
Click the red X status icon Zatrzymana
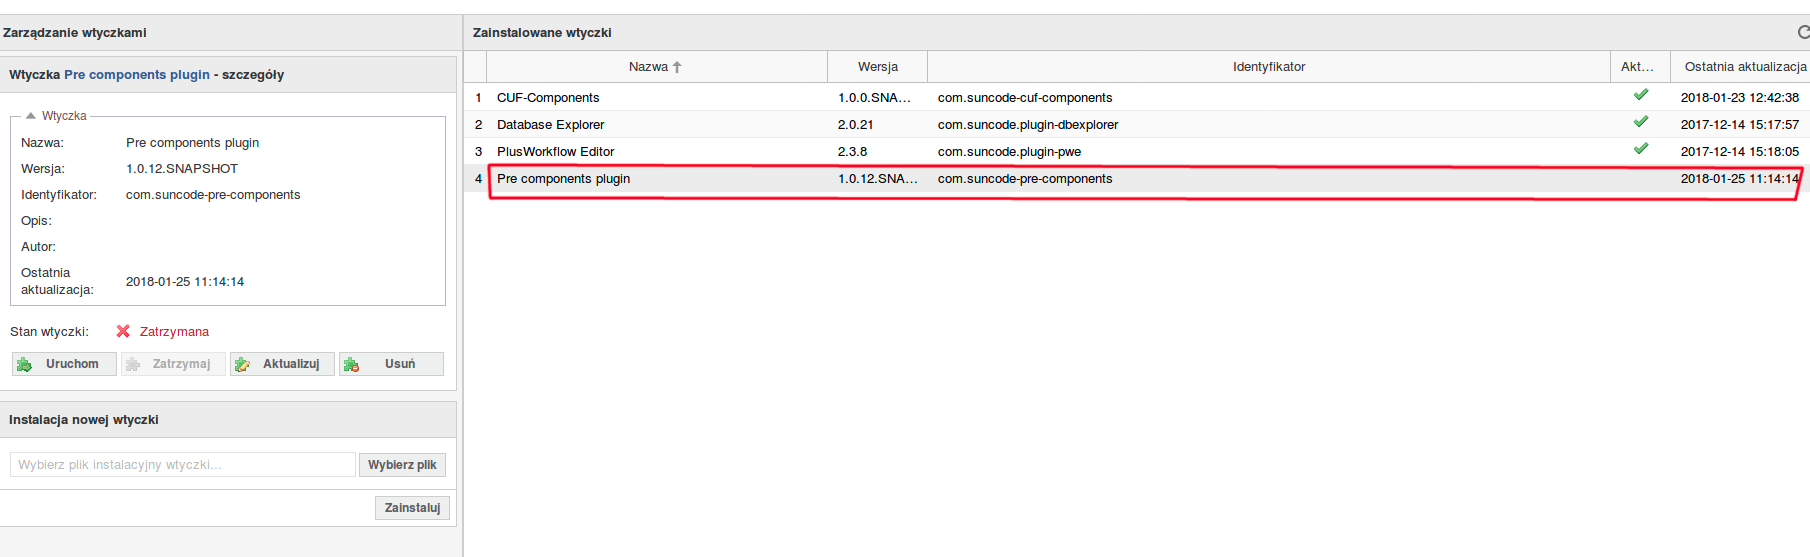(x=123, y=331)
